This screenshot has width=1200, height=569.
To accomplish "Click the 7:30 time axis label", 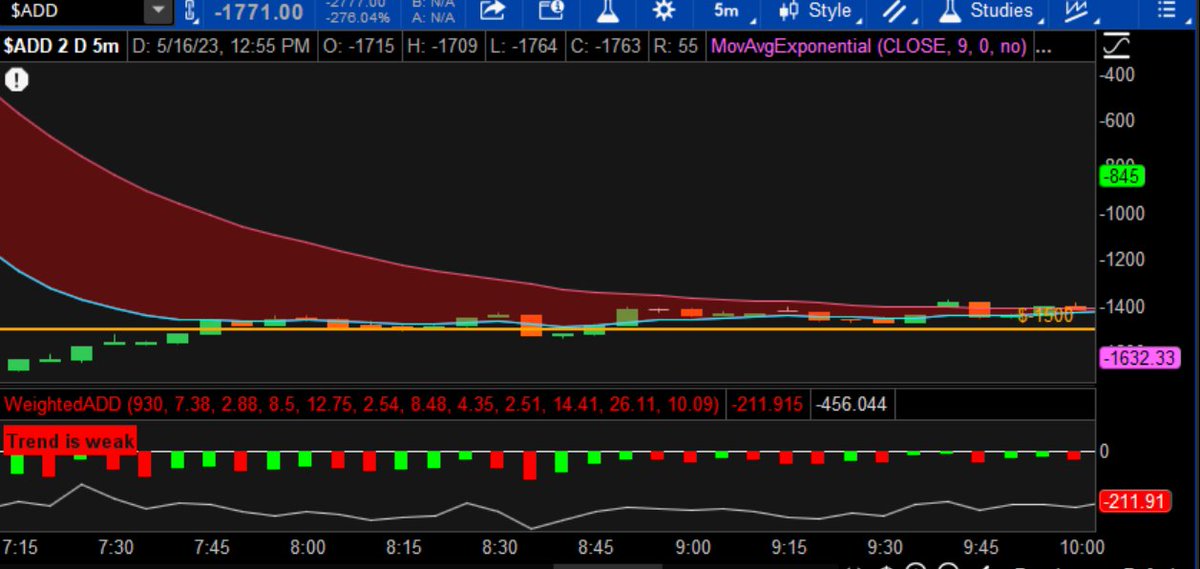I will [116, 547].
